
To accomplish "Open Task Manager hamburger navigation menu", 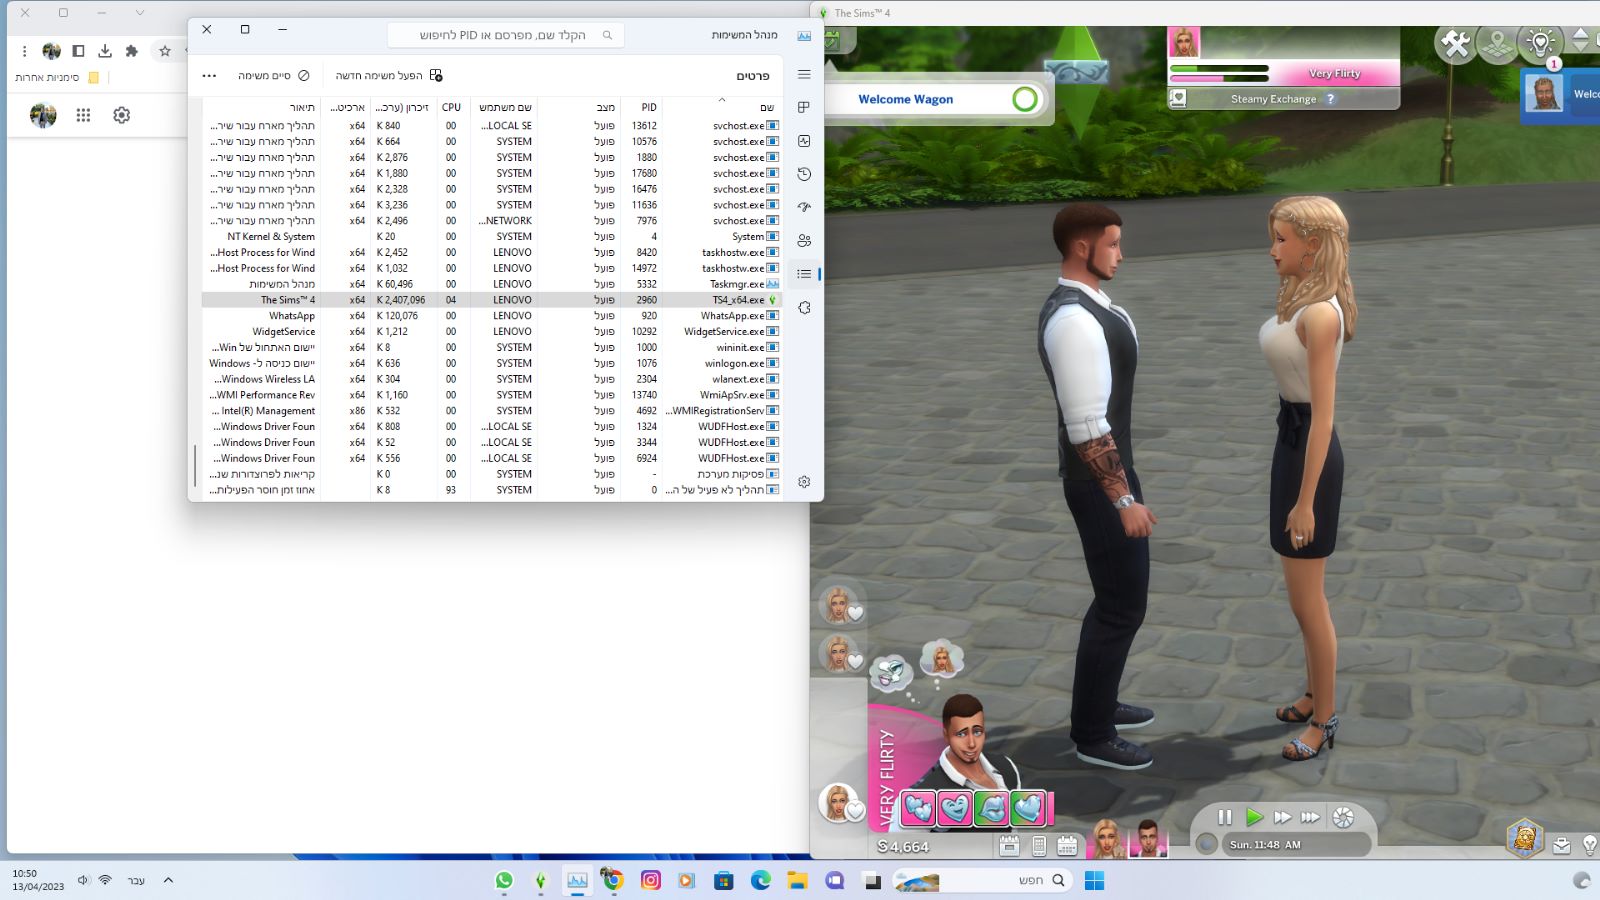I will [x=804, y=74].
